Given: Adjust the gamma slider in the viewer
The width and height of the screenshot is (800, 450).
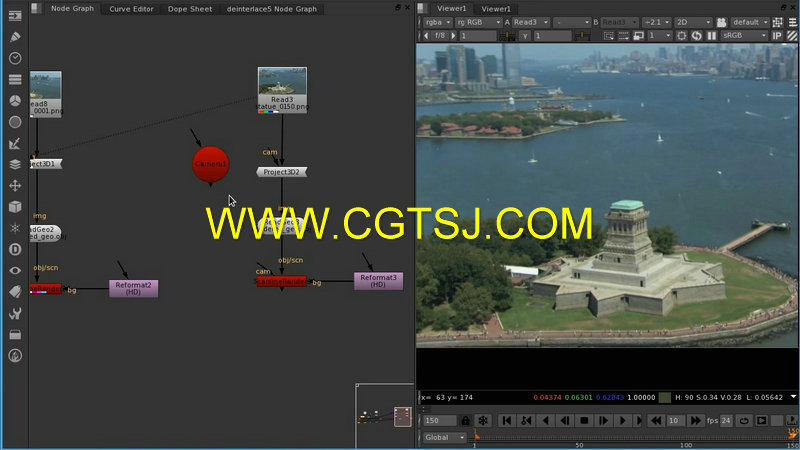Looking at the screenshot, I should tap(582, 36).
